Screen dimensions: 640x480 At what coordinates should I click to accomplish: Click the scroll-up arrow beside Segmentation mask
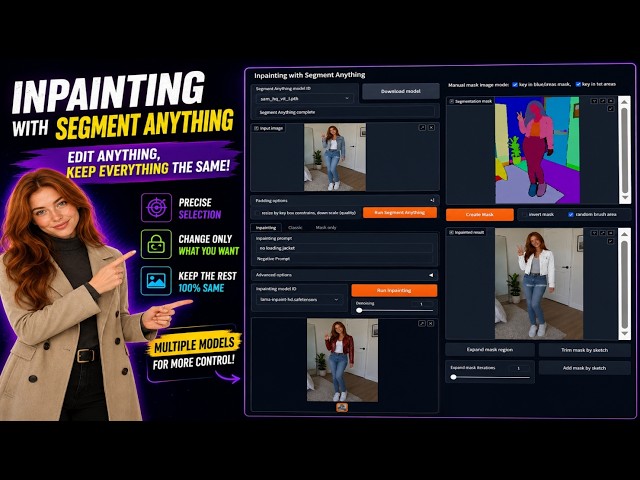click(x=624, y=102)
